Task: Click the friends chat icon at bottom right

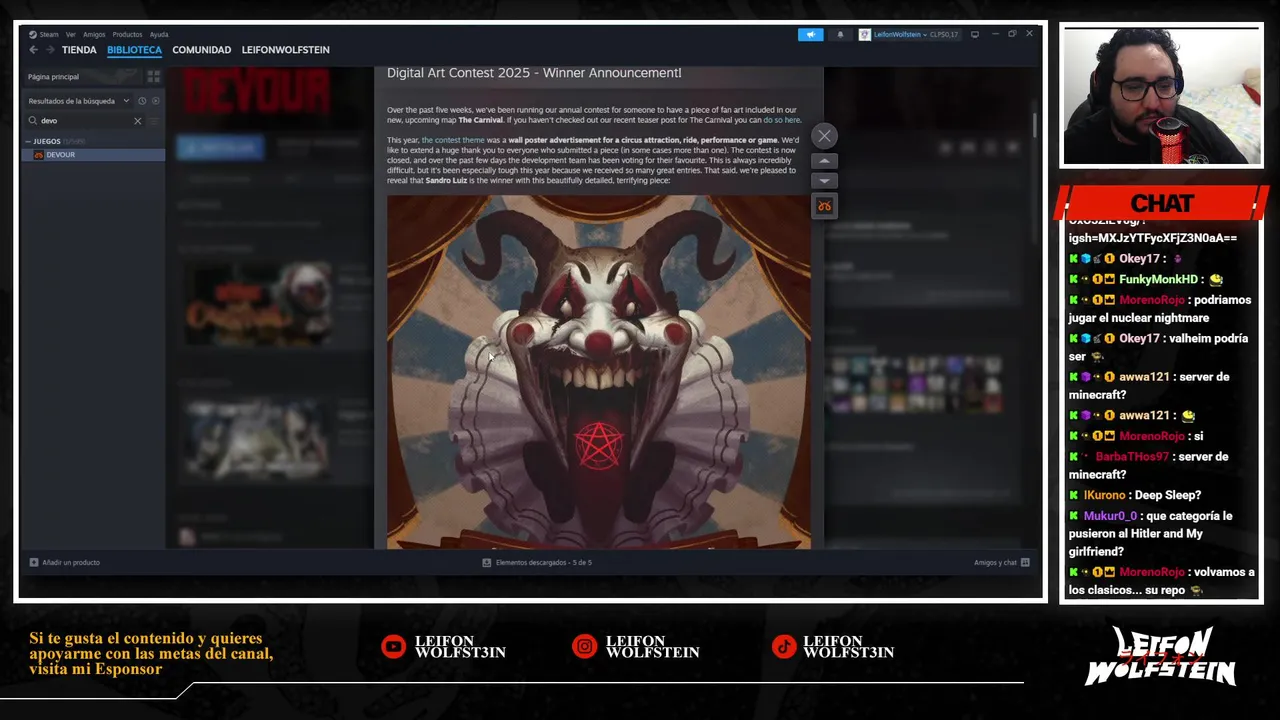Action: click(x=1025, y=563)
